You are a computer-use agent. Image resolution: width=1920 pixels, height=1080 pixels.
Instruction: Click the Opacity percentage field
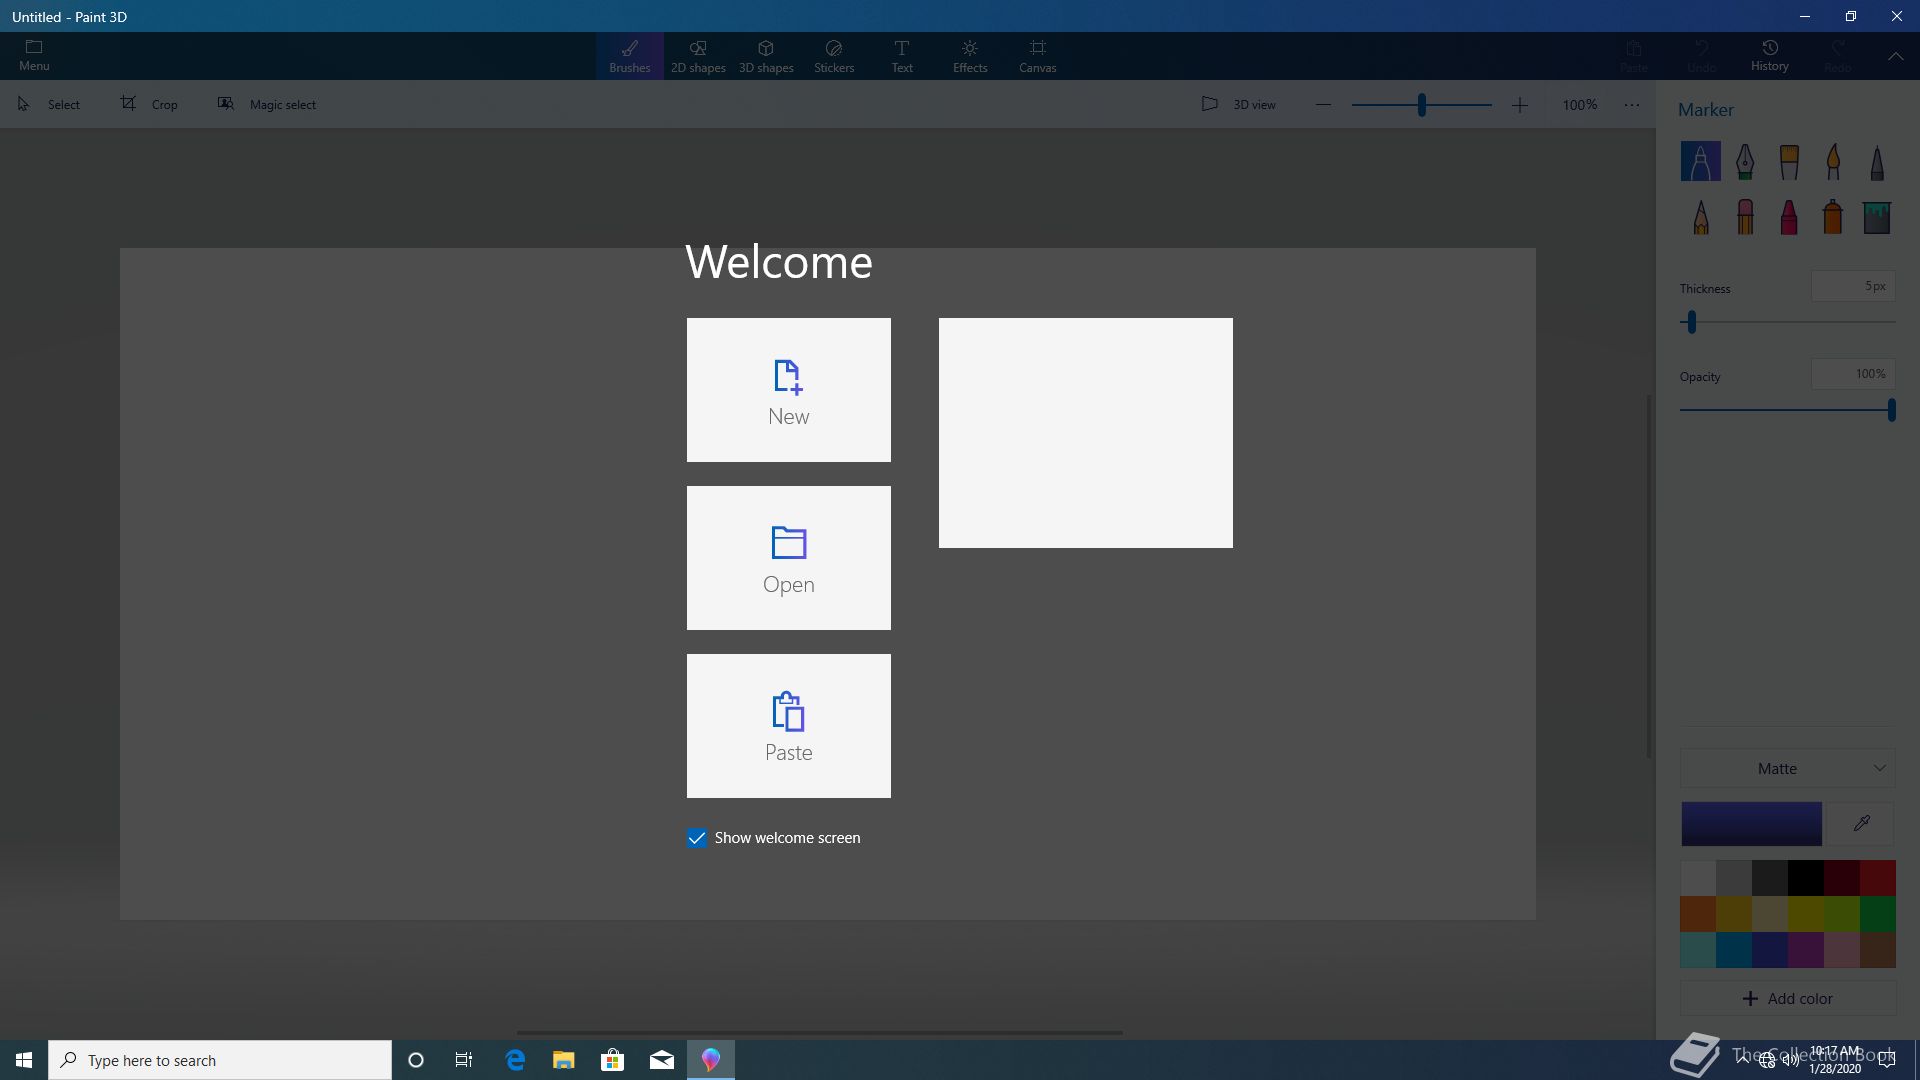(1853, 374)
